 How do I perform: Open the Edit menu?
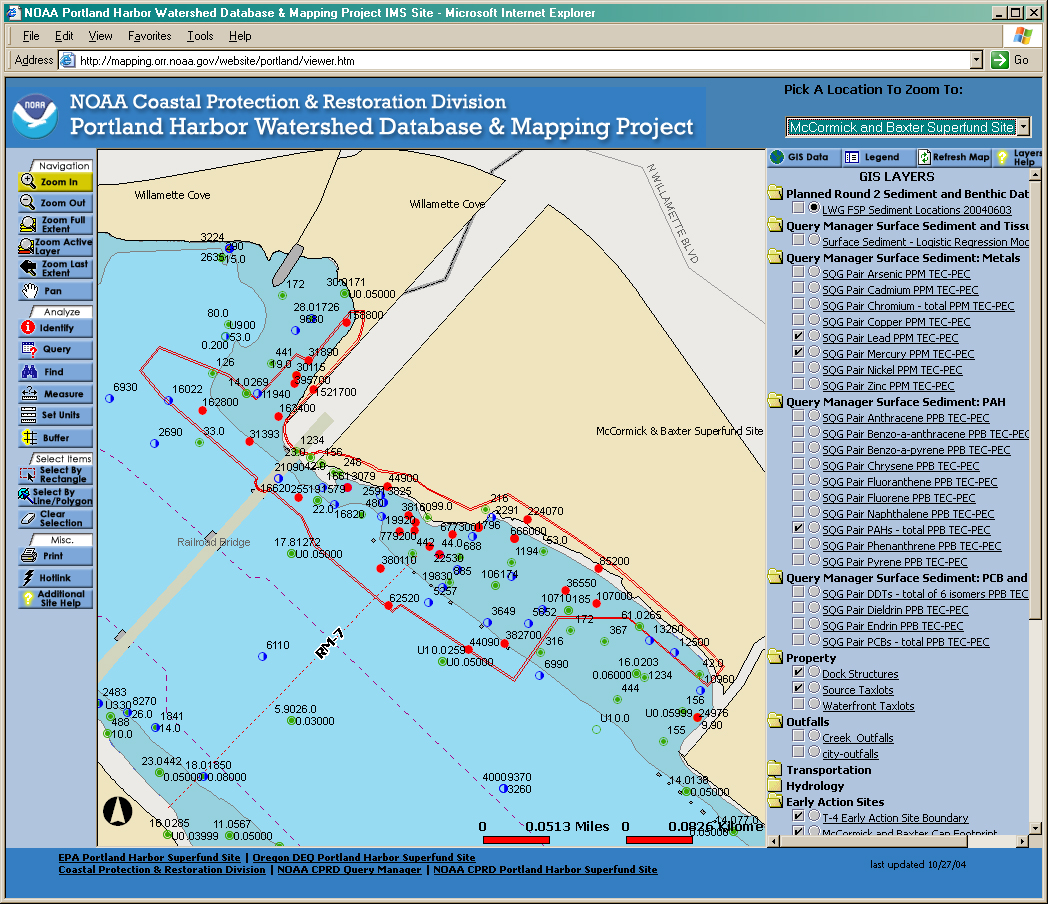point(63,36)
